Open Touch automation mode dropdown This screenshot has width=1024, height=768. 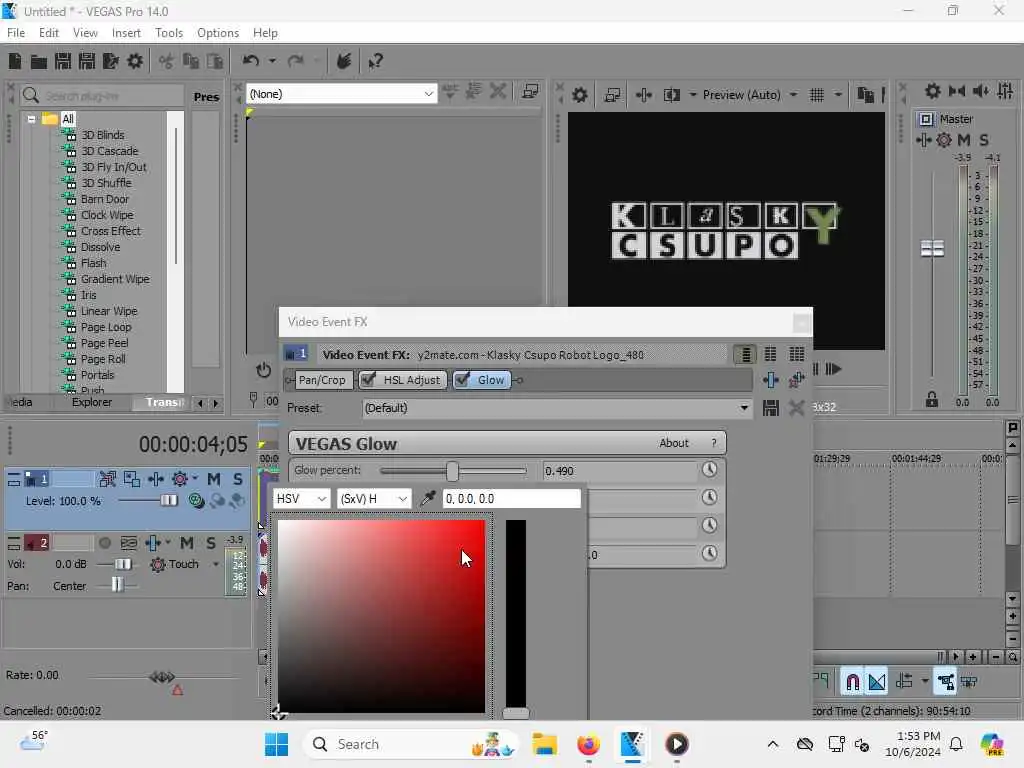pos(216,564)
